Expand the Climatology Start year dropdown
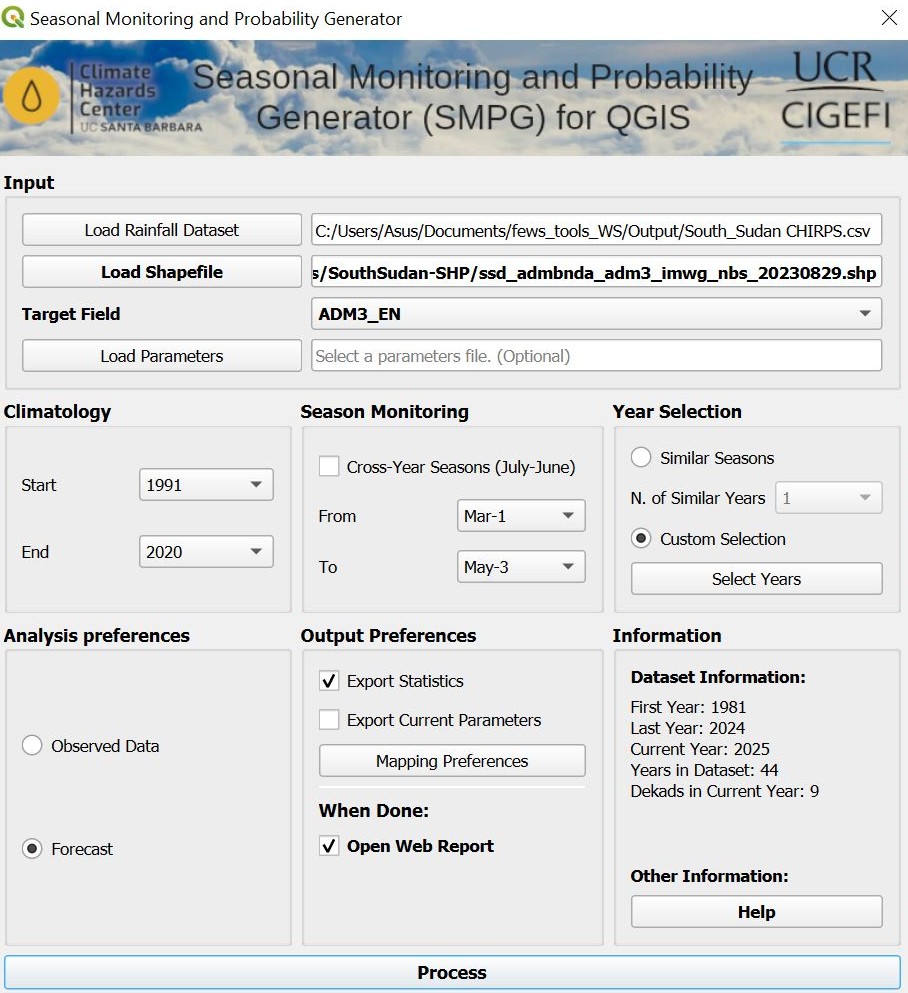Screen dimensions: 908x993 click(x=206, y=485)
